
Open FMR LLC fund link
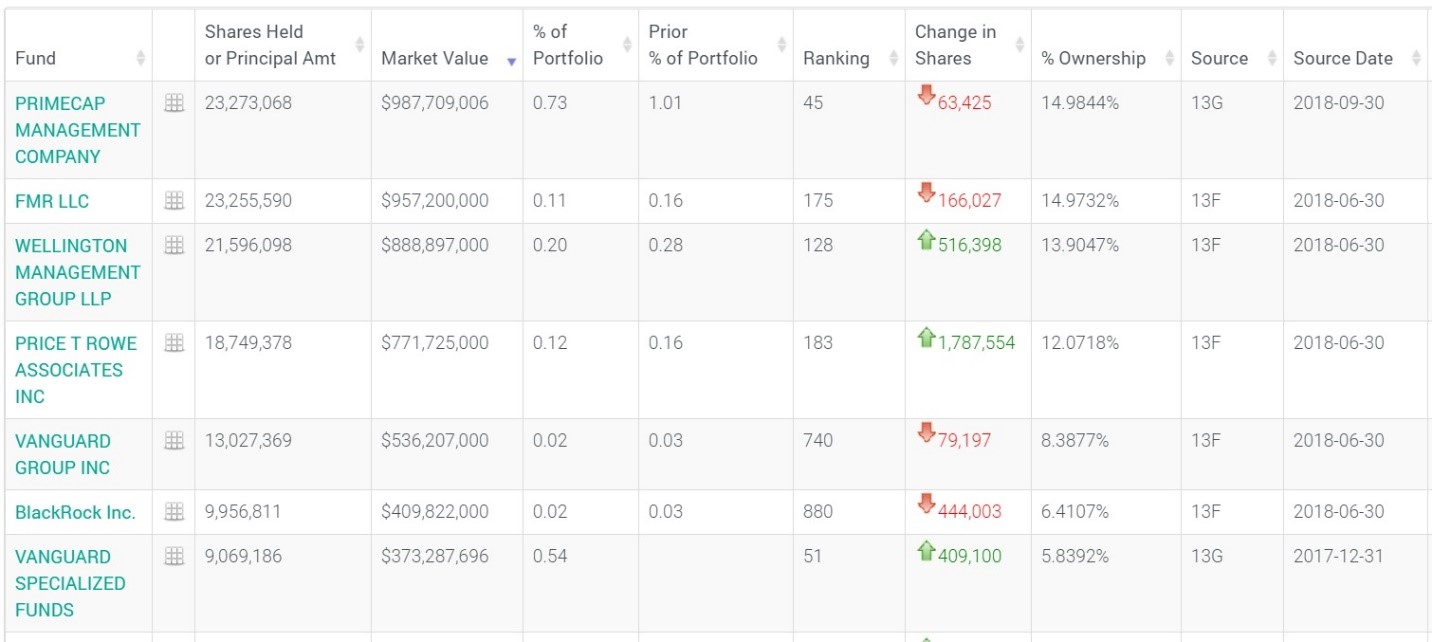point(52,201)
